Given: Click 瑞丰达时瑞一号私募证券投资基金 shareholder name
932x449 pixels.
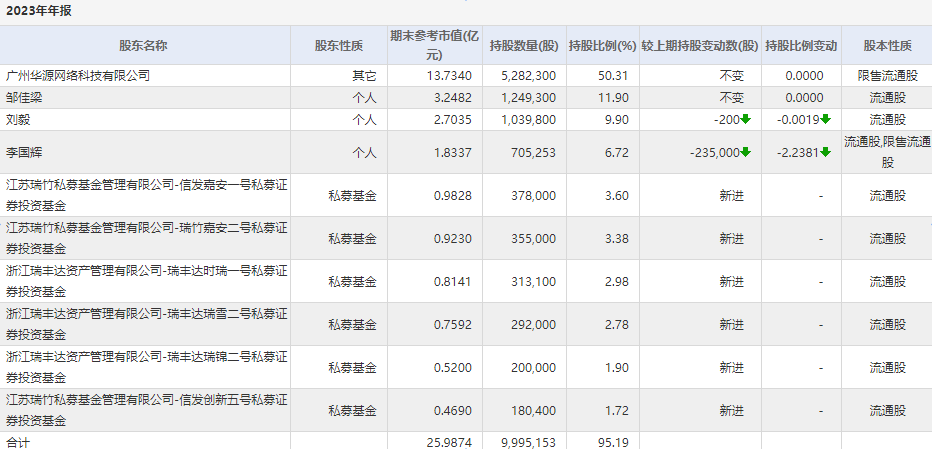Looking at the screenshot, I should tap(147, 281).
